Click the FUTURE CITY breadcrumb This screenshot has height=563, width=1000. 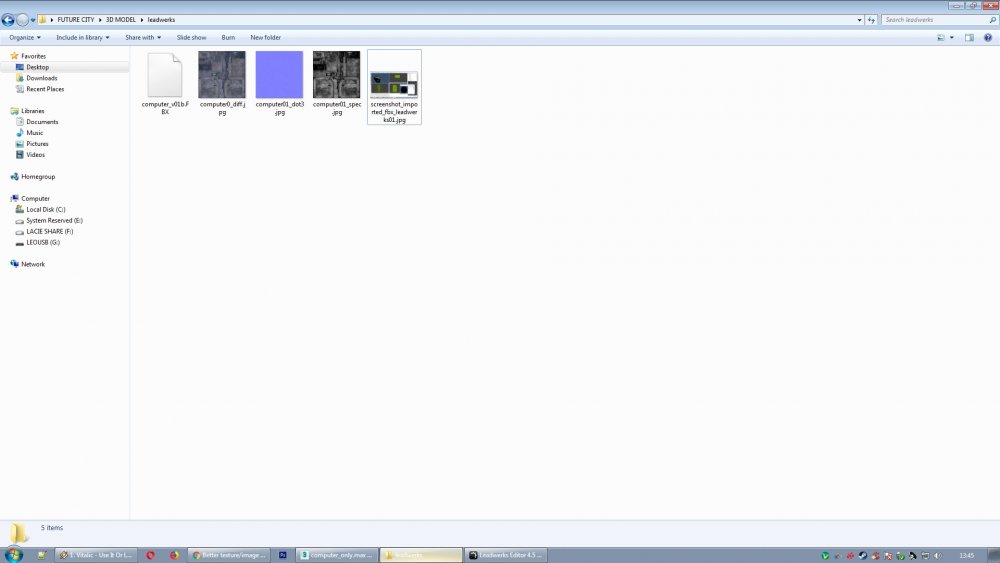point(76,20)
